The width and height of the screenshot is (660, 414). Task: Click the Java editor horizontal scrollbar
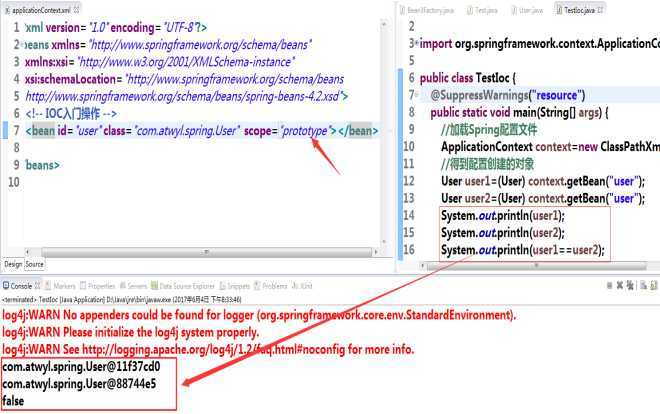click(x=537, y=266)
